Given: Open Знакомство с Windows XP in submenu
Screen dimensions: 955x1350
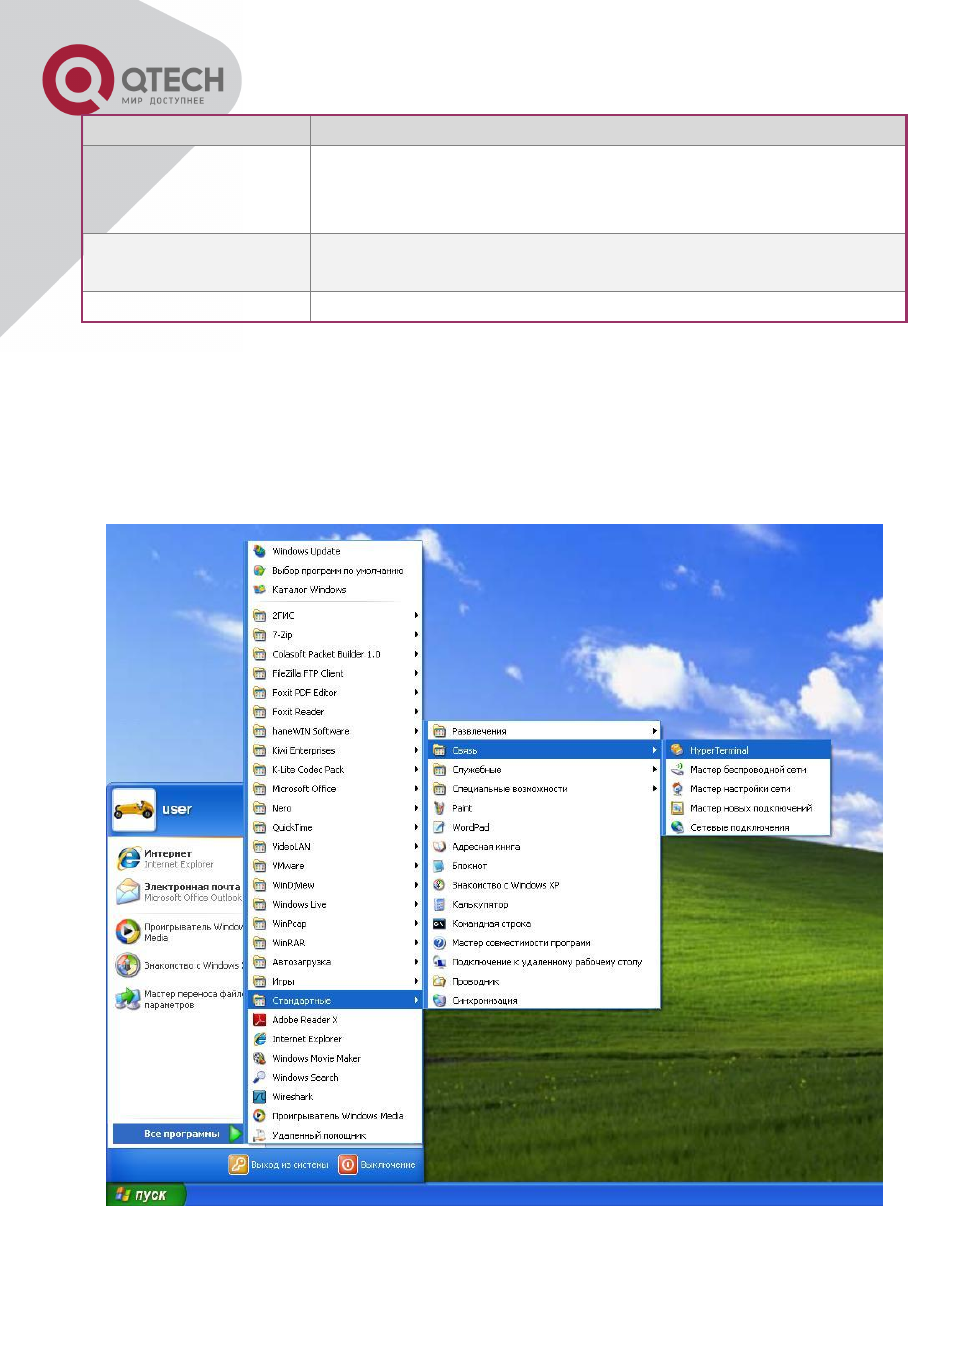Looking at the screenshot, I should pyautogui.click(x=544, y=885).
